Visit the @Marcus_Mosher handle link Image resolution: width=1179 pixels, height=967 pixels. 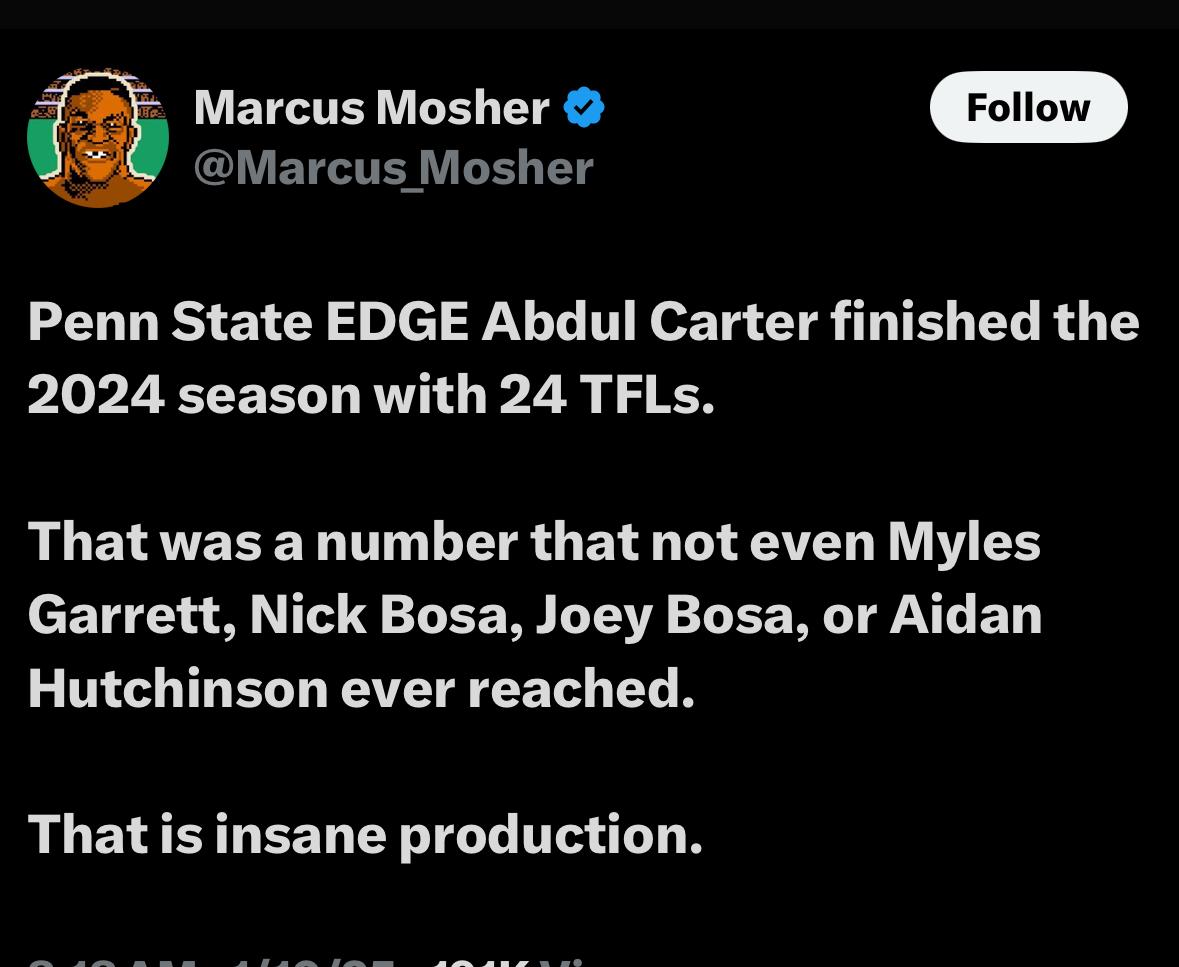tap(393, 168)
